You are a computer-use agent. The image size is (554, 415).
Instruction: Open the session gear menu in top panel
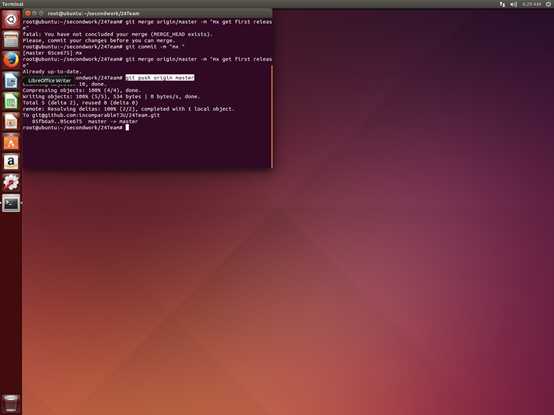[548, 4]
